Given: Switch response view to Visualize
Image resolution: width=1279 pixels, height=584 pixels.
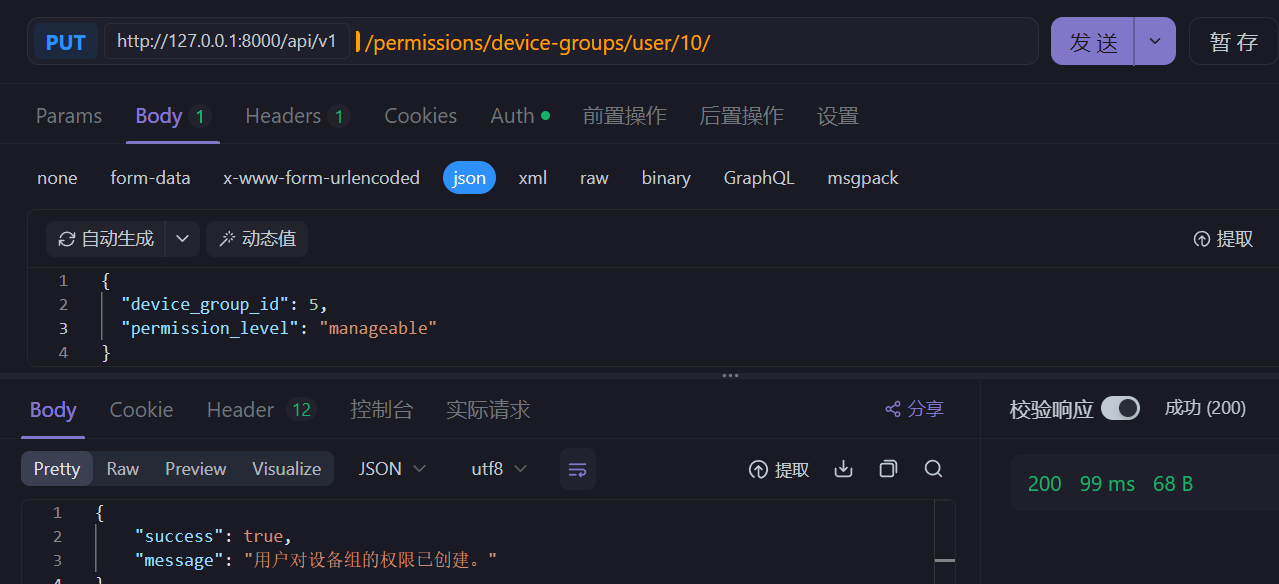Looking at the screenshot, I should [x=286, y=469].
